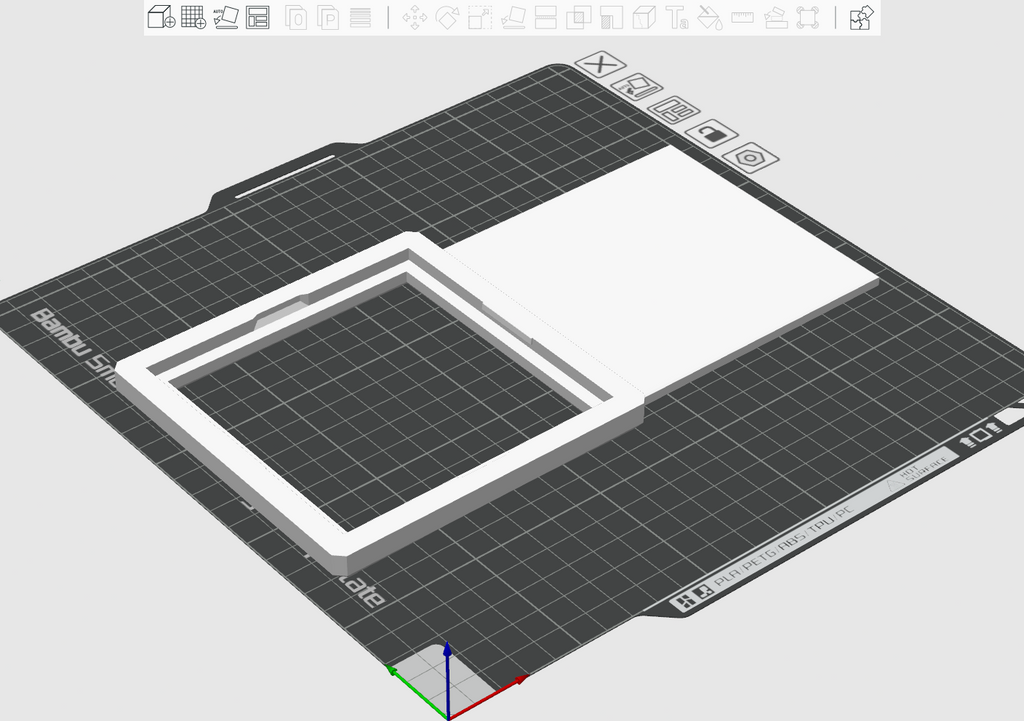Open the Color painting bucket tool
Image resolution: width=1024 pixels, height=721 pixels.
click(x=710, y=18)
